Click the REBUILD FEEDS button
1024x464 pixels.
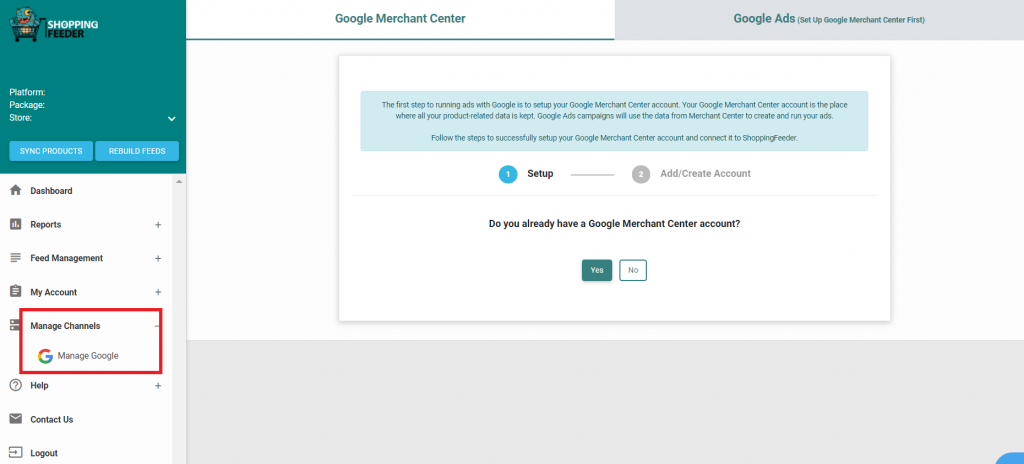click(x=137, y=151)
